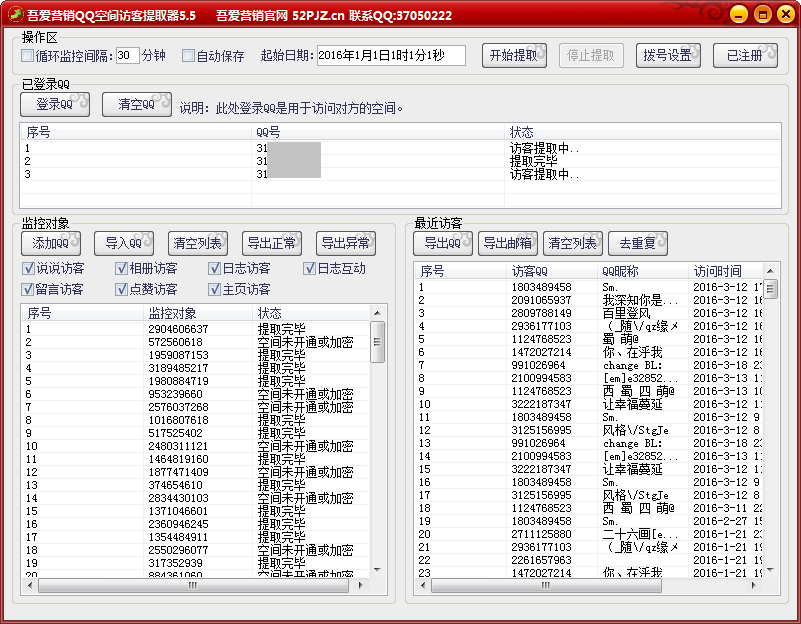Export normal results via 导出正常
This screenshot has width=801, height=624.
pos(271,243)
